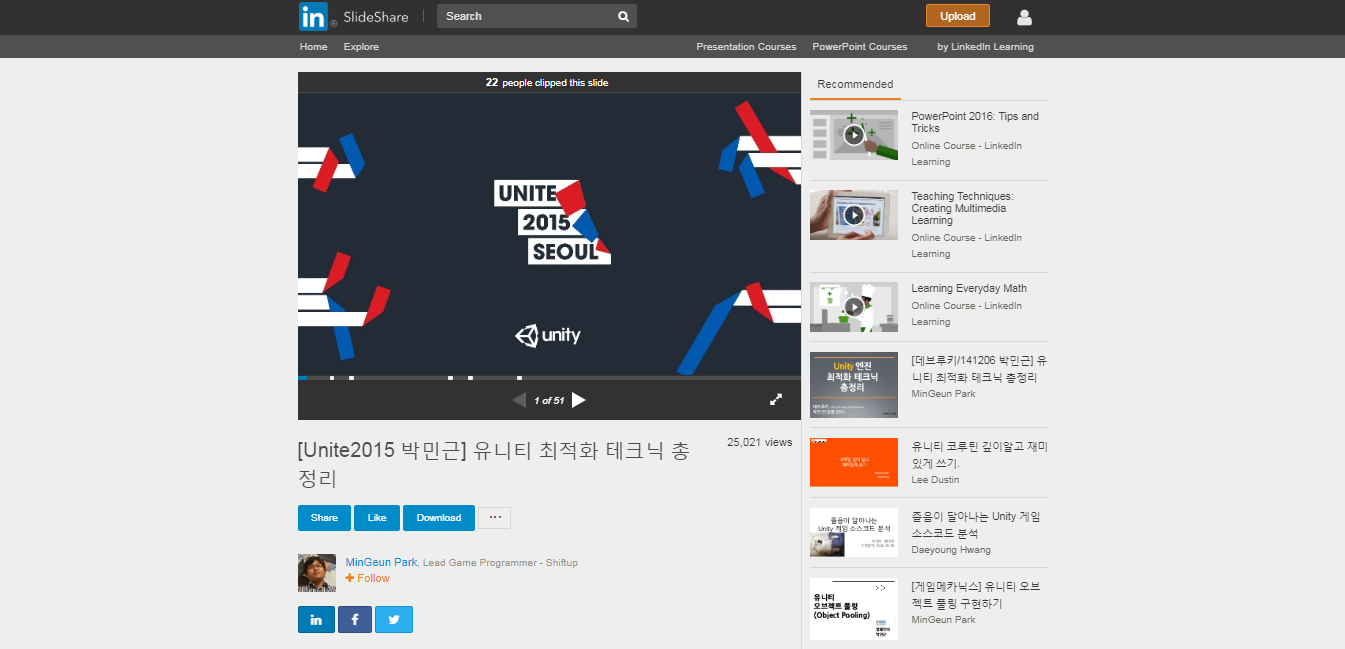
Task: Play Learning Everyday Math thumbnail
Action: (x=854, y=307)
